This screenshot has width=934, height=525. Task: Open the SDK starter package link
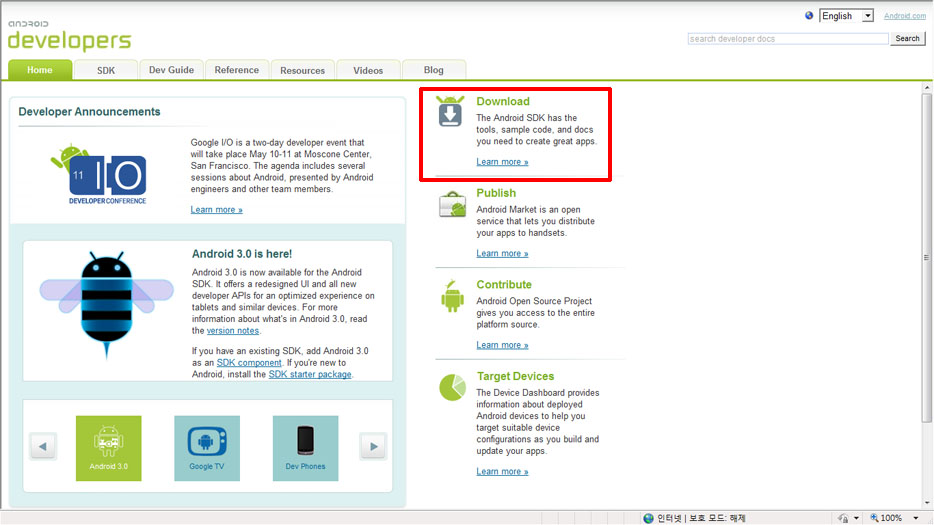pyautogui.click(x=310, y=374)
